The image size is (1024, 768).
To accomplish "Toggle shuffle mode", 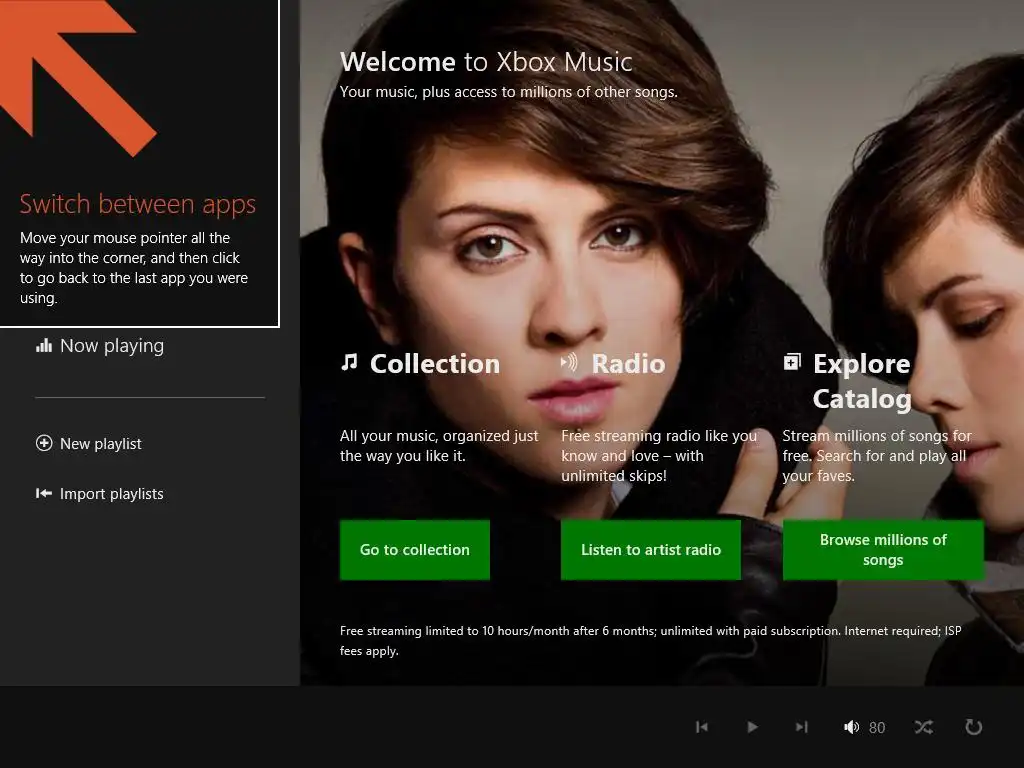I will 923,727.
